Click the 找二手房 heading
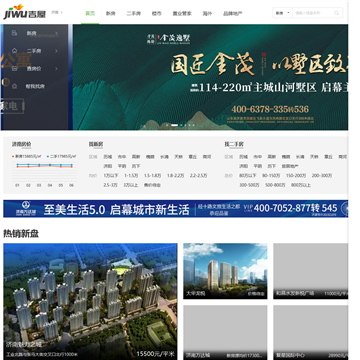The width and height of the screenshot is (360, 360). (x=234, y=144)
